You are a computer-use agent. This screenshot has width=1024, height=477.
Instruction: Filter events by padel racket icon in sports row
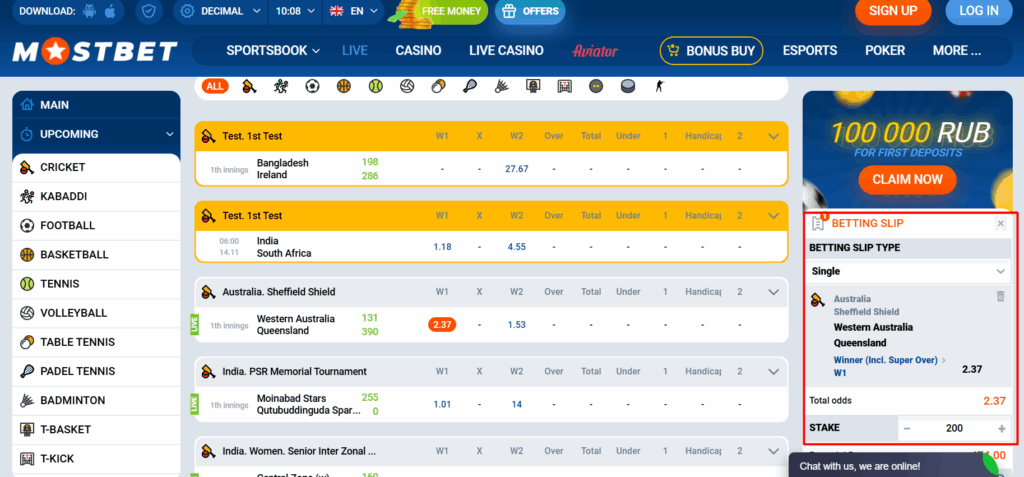(x=470, y=86)
